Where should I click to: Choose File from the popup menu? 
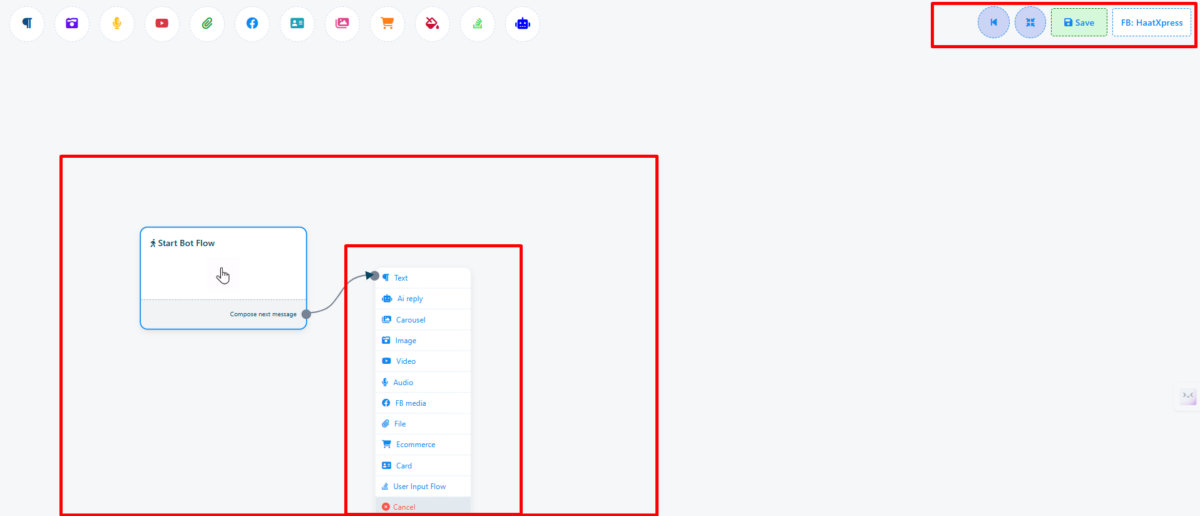coord(422,423)
